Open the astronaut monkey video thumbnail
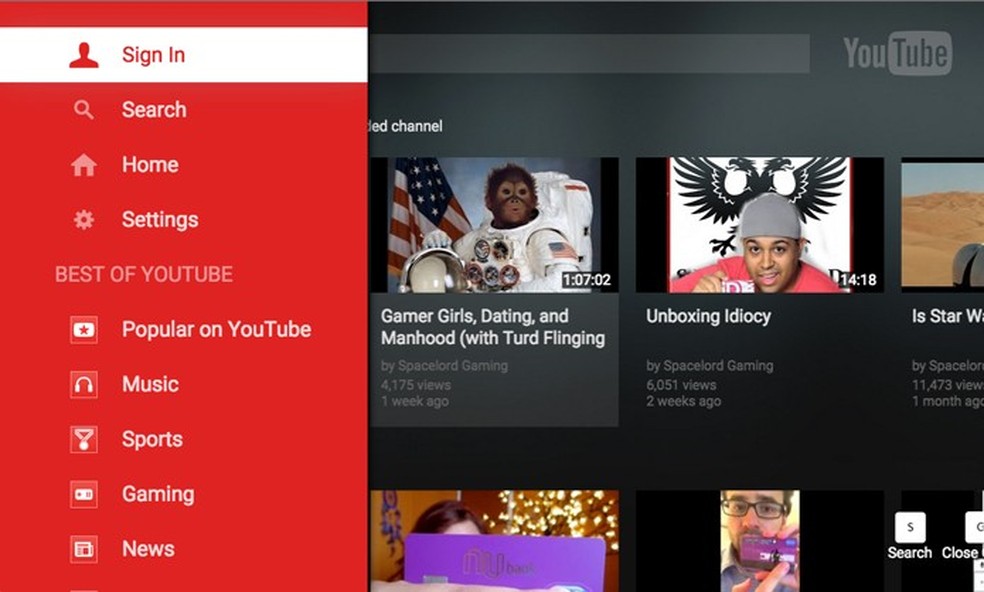 coord(495,225)
